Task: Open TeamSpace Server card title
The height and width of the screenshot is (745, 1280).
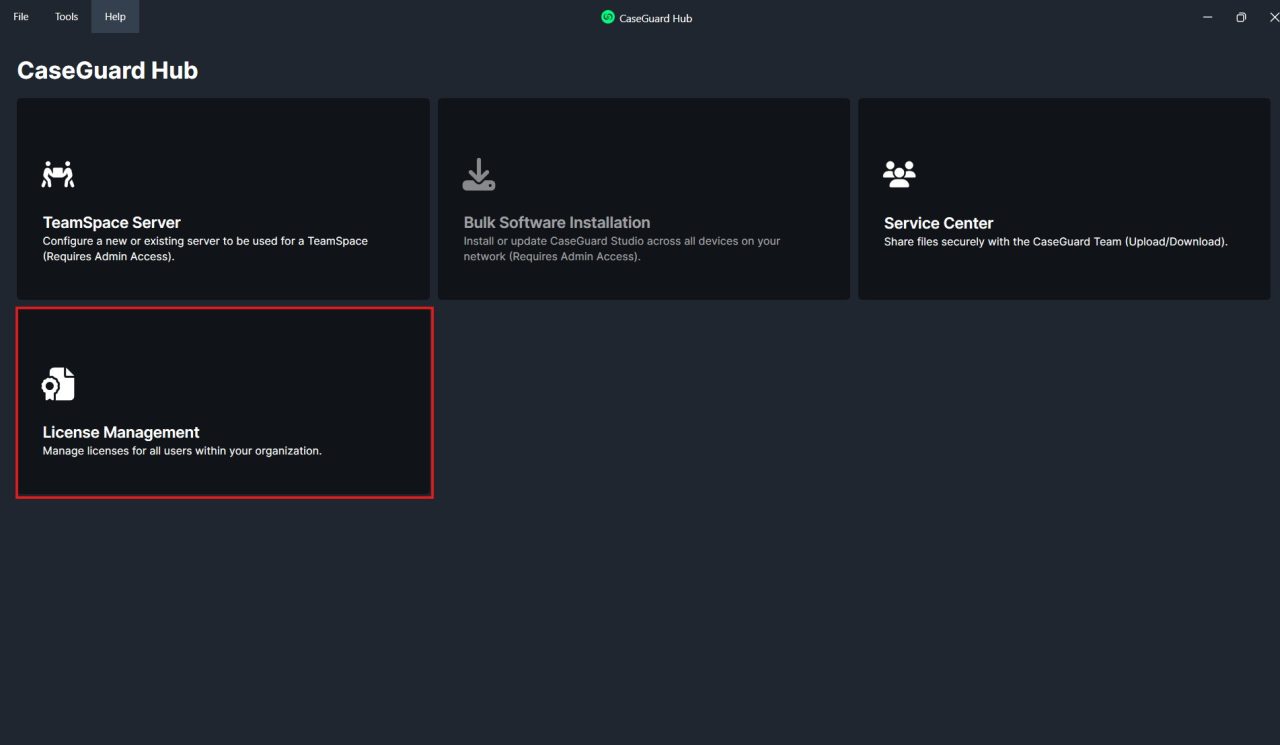Action: [112, 222]
